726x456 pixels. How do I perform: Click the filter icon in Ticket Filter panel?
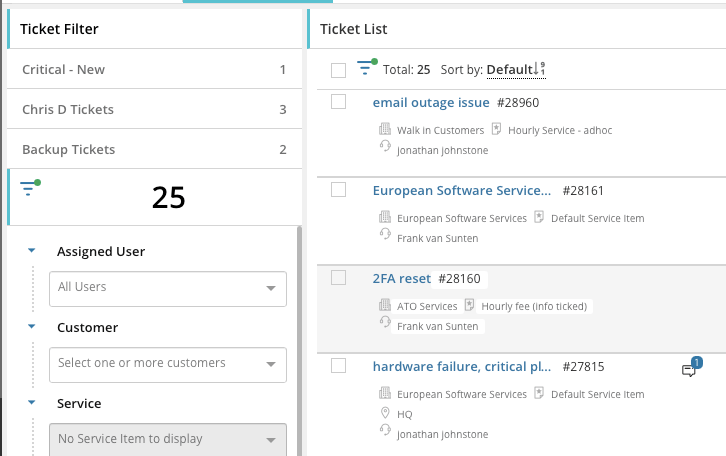point(29,188)
